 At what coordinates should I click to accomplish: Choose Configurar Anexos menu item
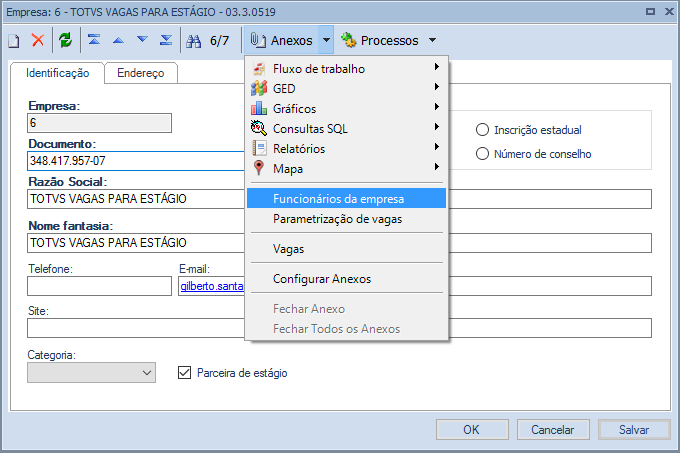point(347,279)
